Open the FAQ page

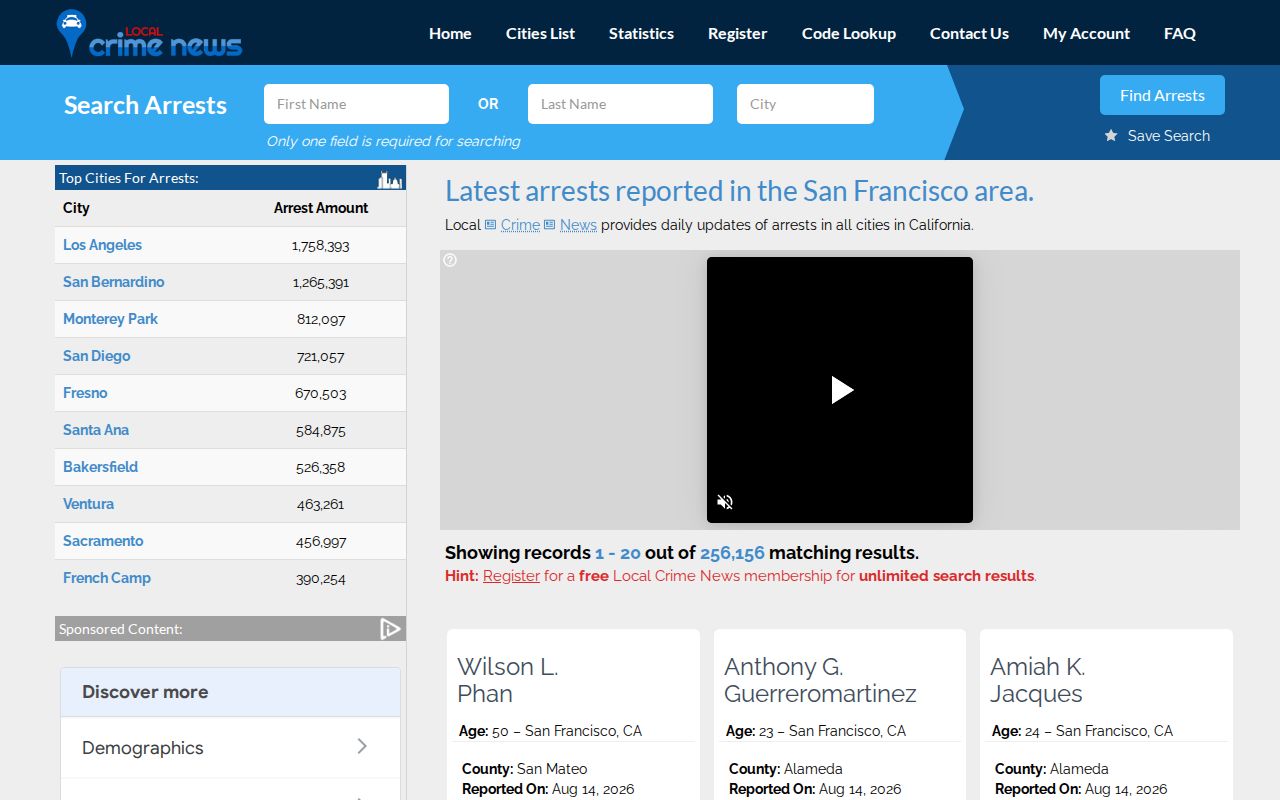coord(1180,33)
